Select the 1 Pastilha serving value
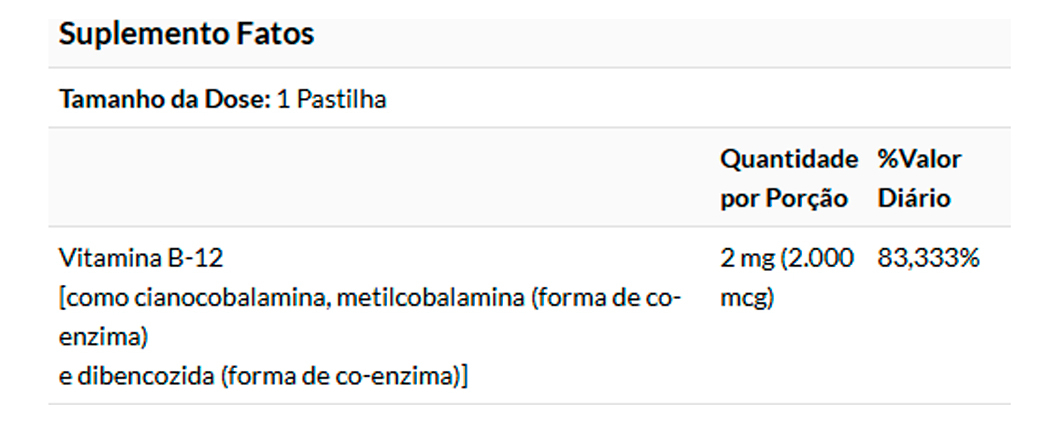The image size is (1059, 424). tap(332, 100)
